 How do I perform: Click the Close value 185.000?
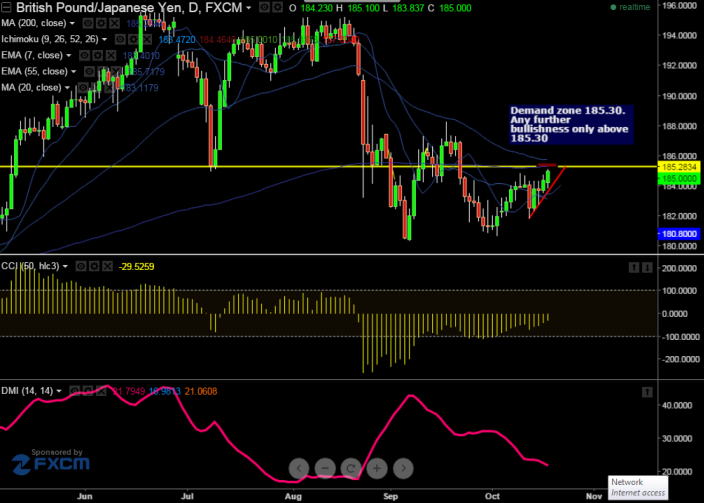[454, 8]
